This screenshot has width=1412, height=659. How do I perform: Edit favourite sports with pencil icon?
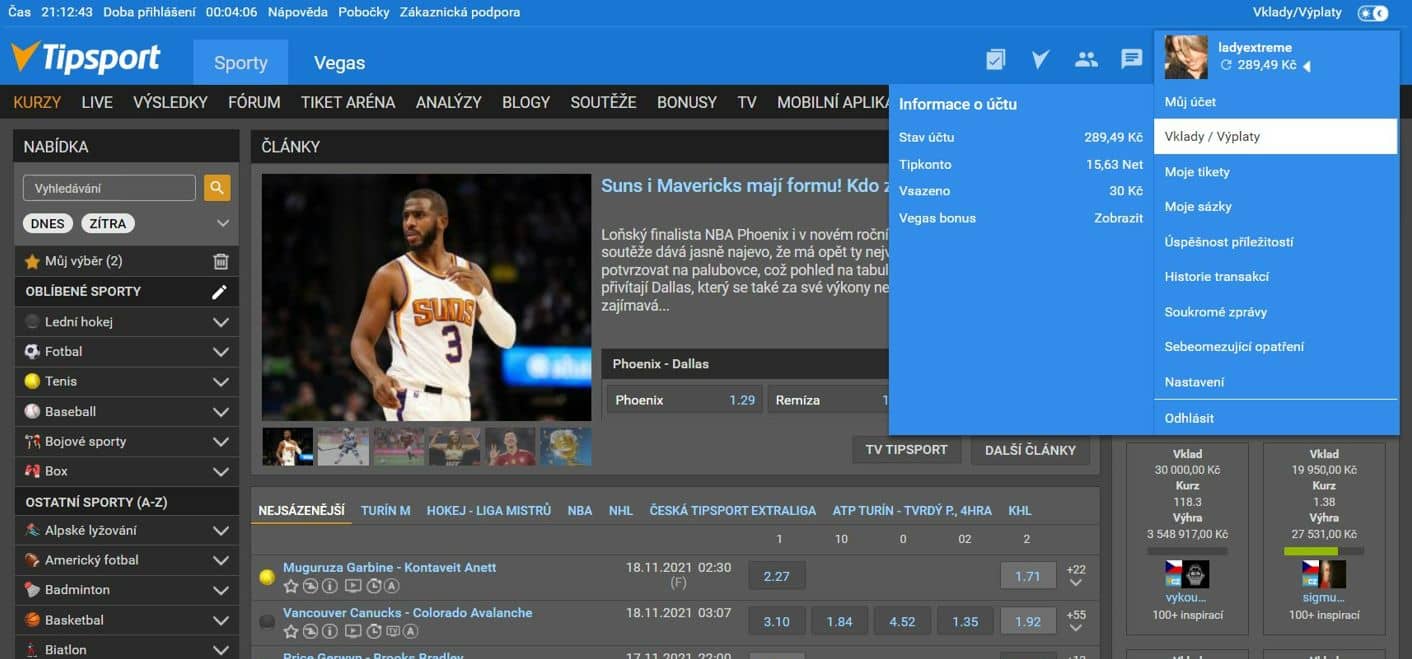(x=220, y=292)
